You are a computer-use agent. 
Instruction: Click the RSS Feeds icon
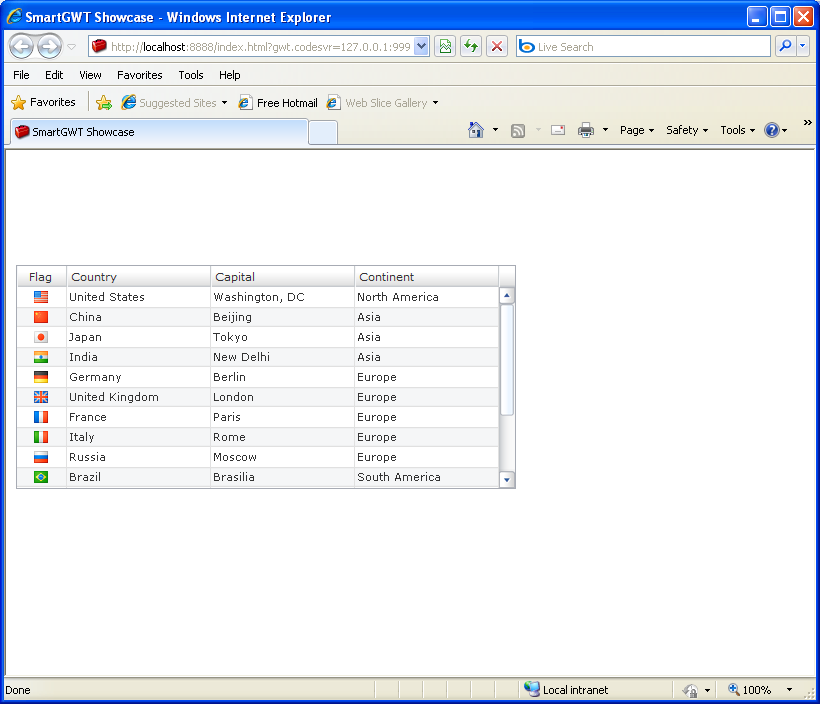(518, 130)
